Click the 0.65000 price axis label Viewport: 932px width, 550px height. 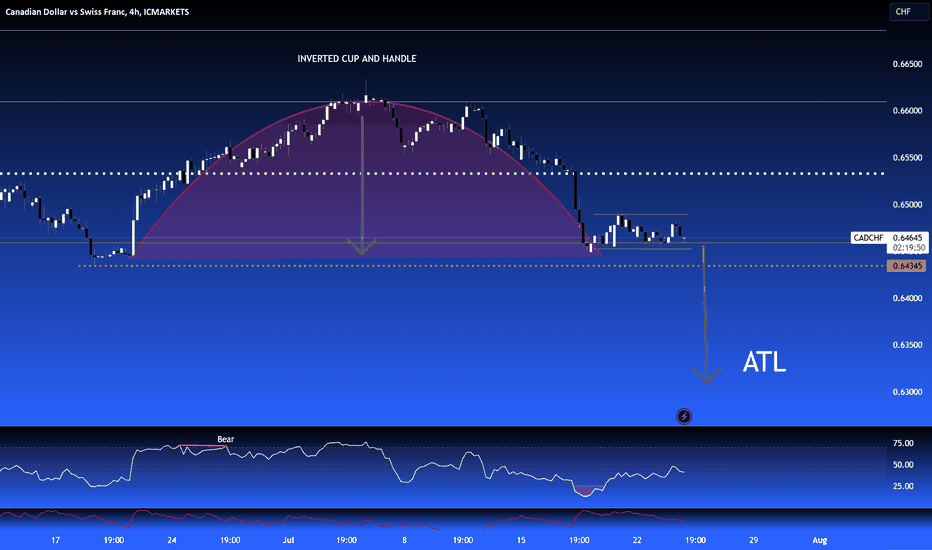907,205
